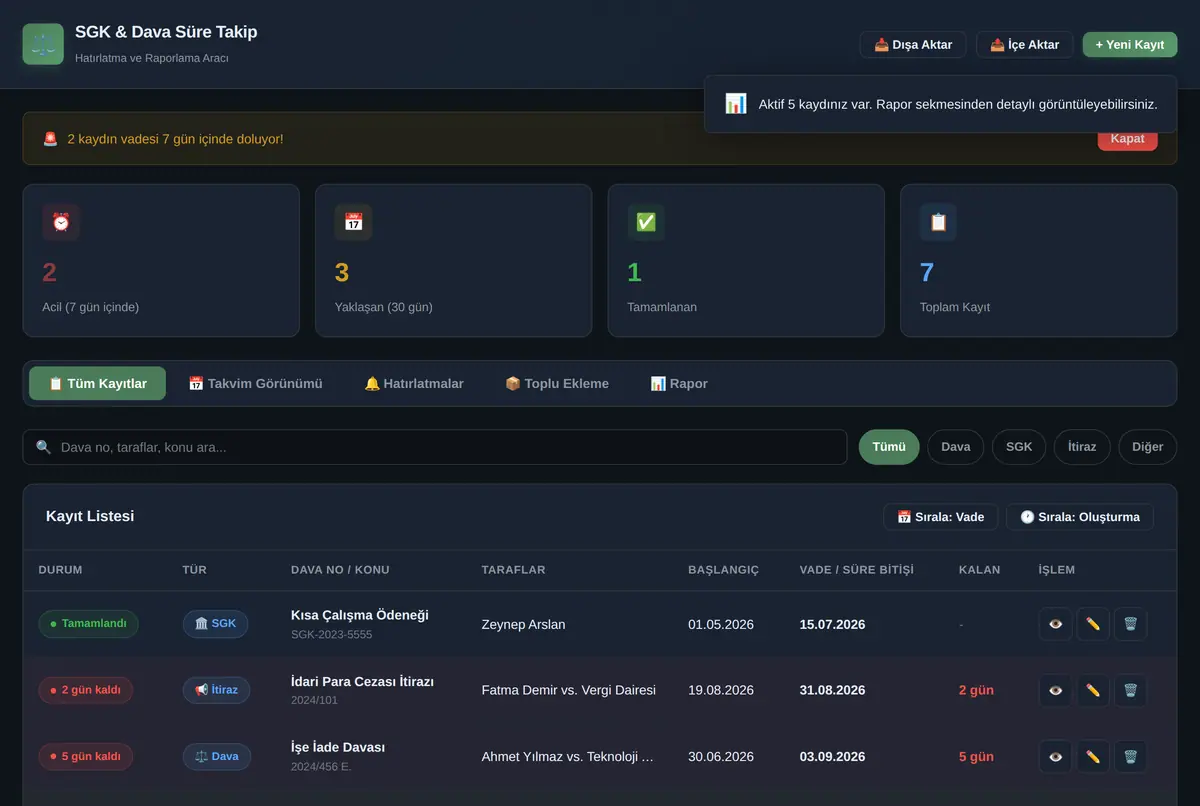Click the alarm clock icon on Acil card

(61, 222)
